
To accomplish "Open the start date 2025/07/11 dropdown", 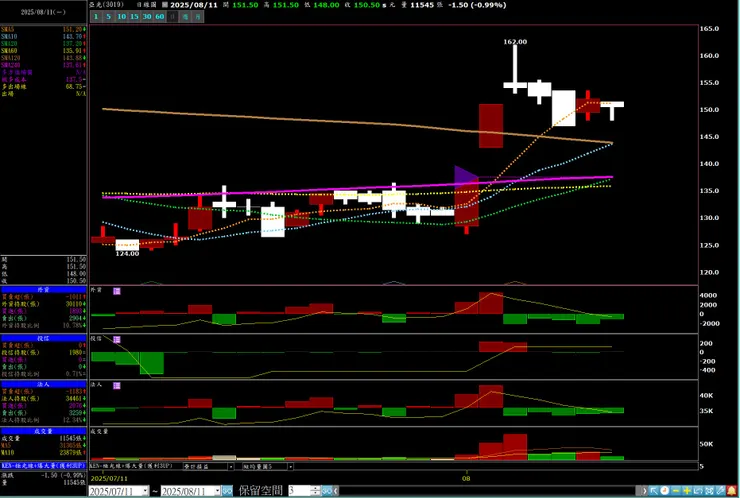I will click(145, 491).
